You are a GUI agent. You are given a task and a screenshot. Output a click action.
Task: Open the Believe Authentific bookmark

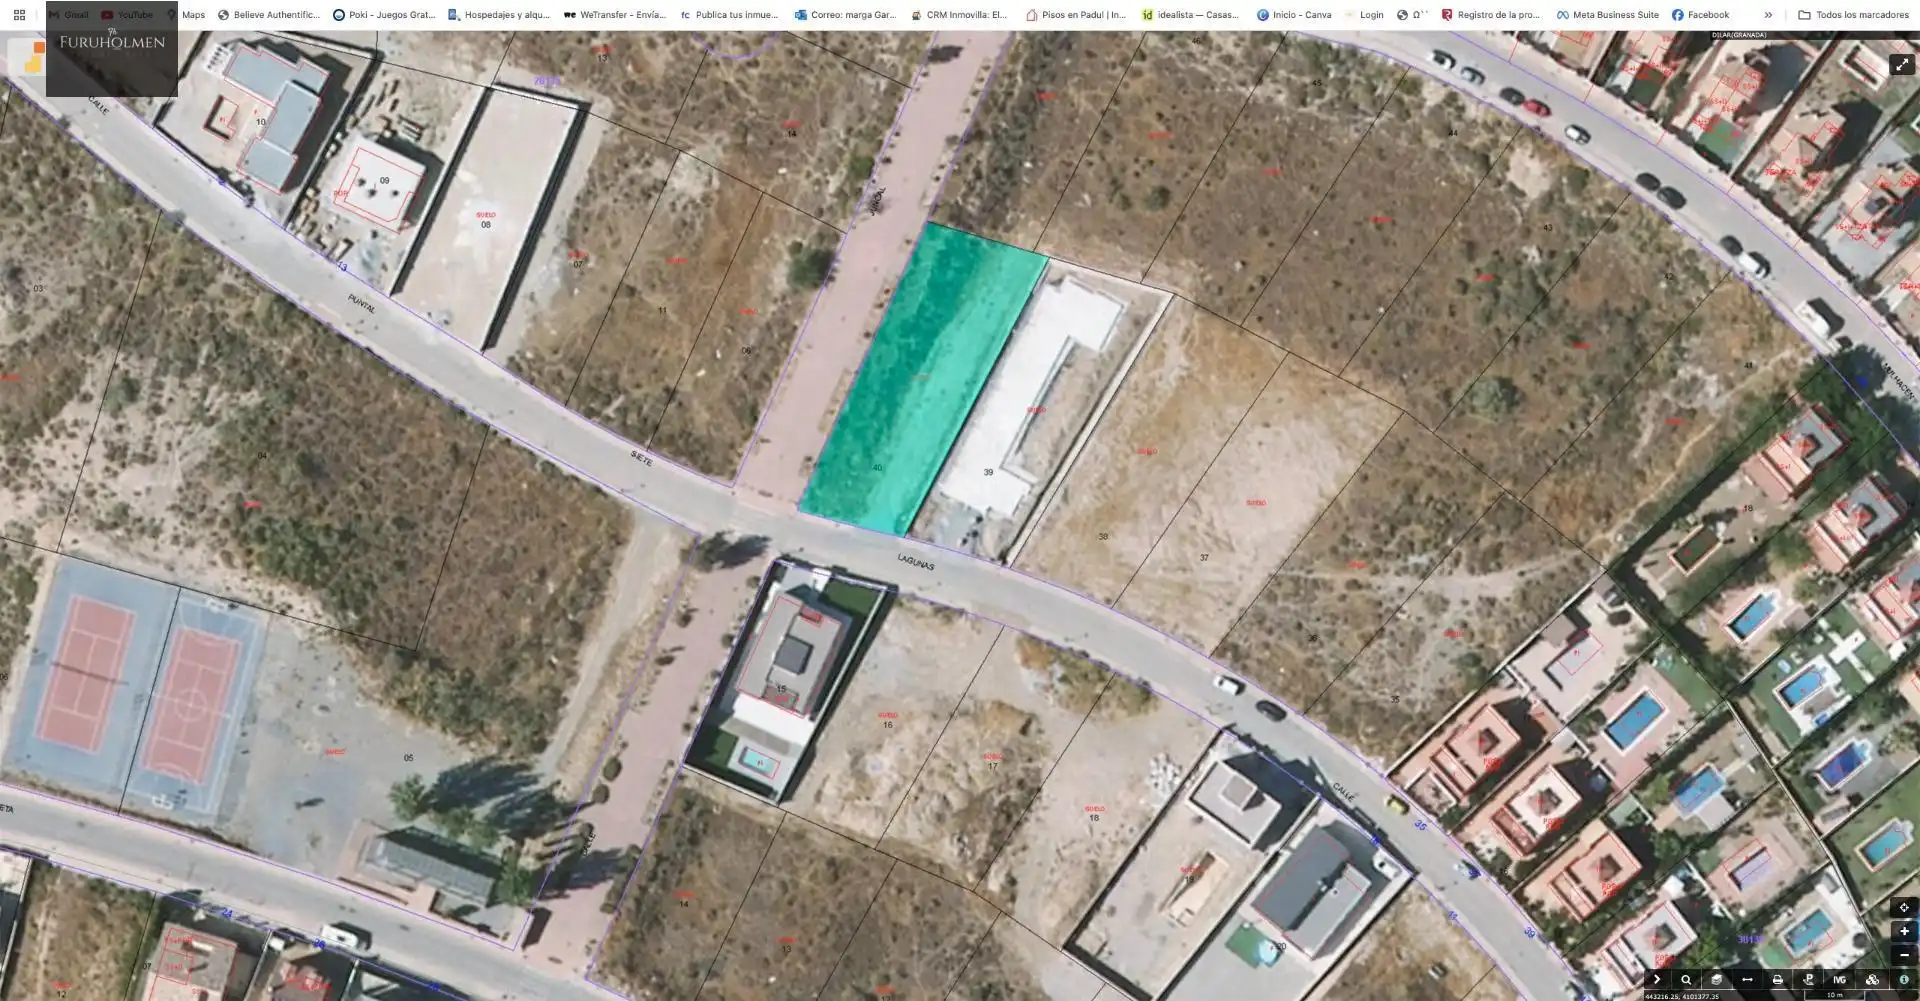coord(269,15)
